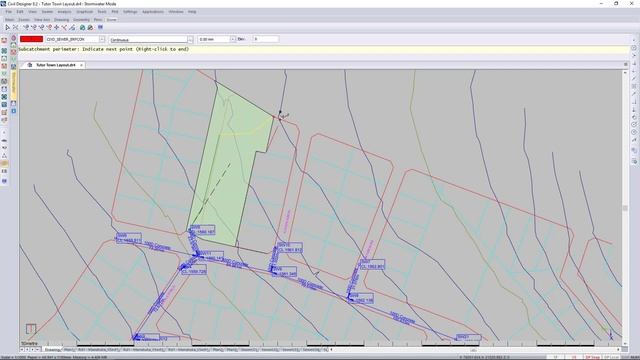Close the Tutor Town Layout.dr4 tab
Image resolution: width=640 pixels, height=360 pixels.
[81, 65]
